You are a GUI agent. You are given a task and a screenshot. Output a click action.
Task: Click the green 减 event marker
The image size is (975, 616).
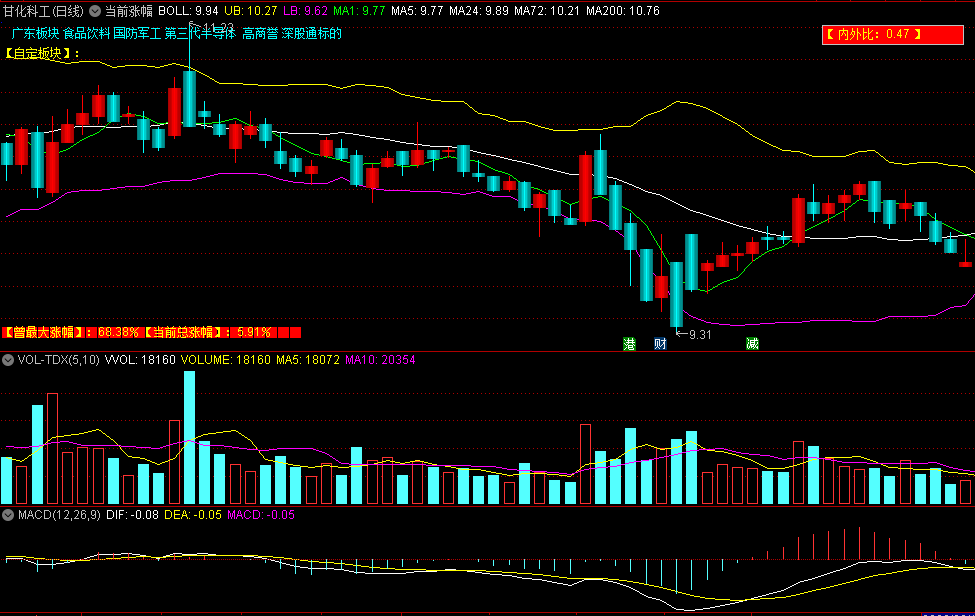[x=752, y=344]
